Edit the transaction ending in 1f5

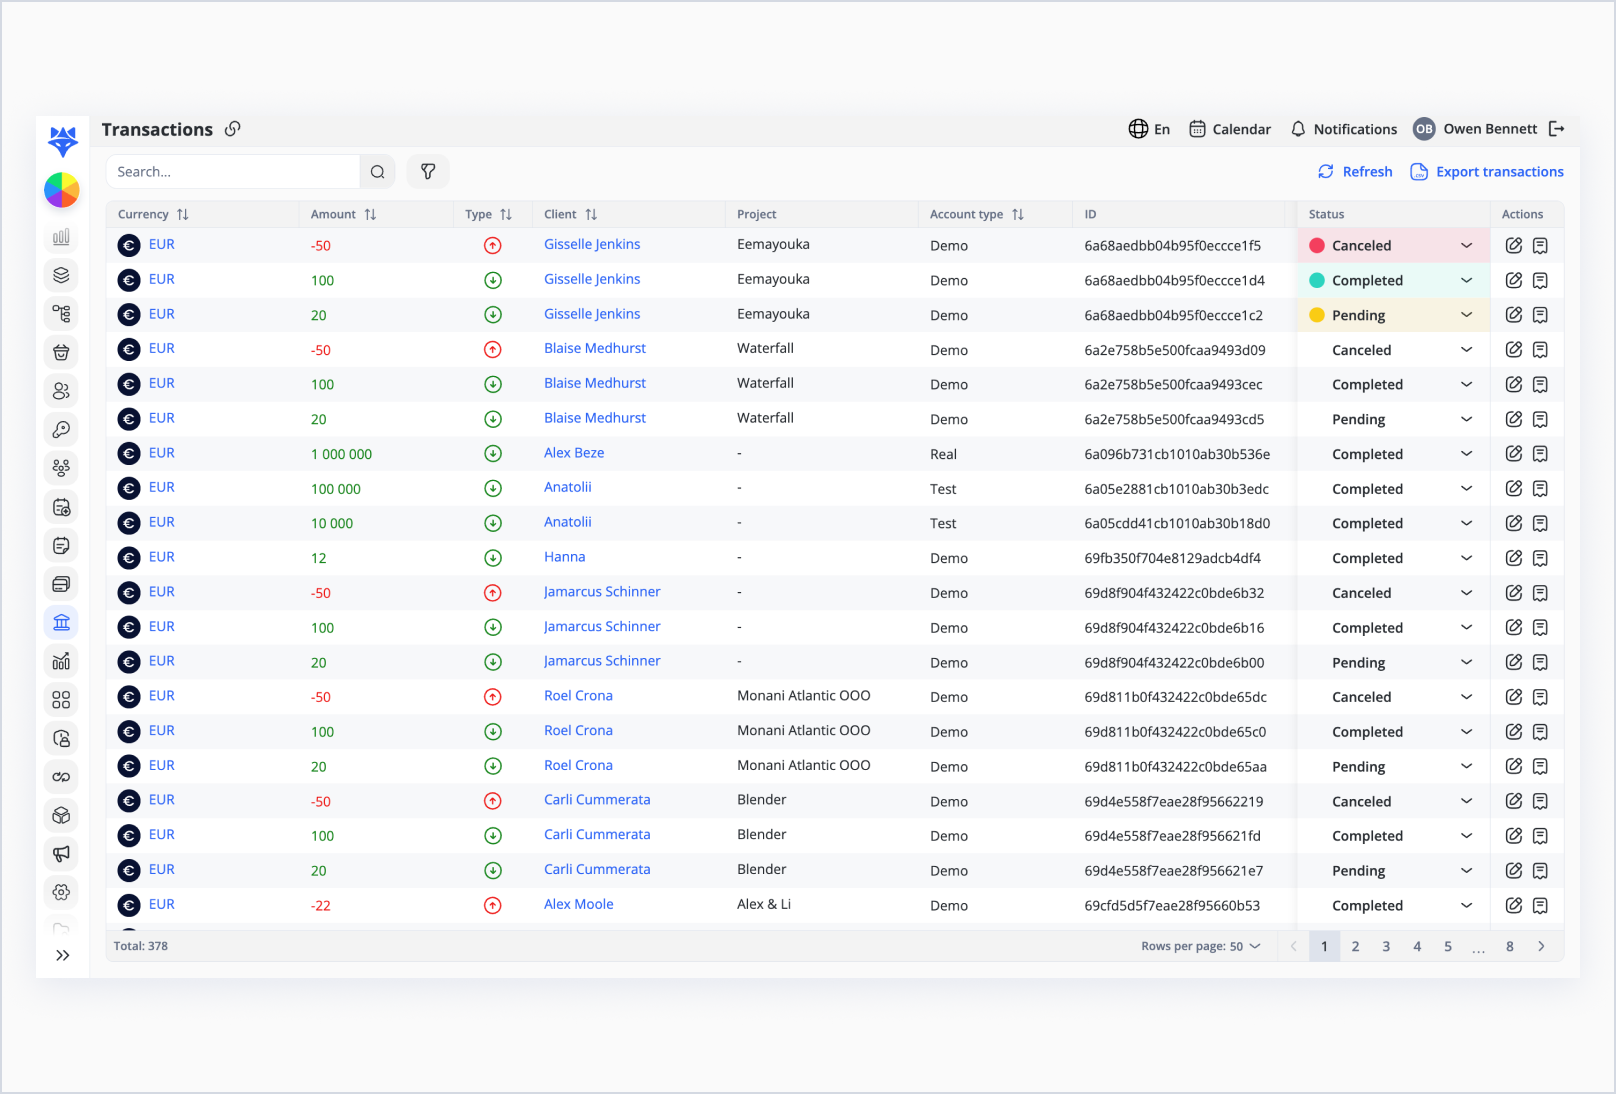[x=1514, y=245]
